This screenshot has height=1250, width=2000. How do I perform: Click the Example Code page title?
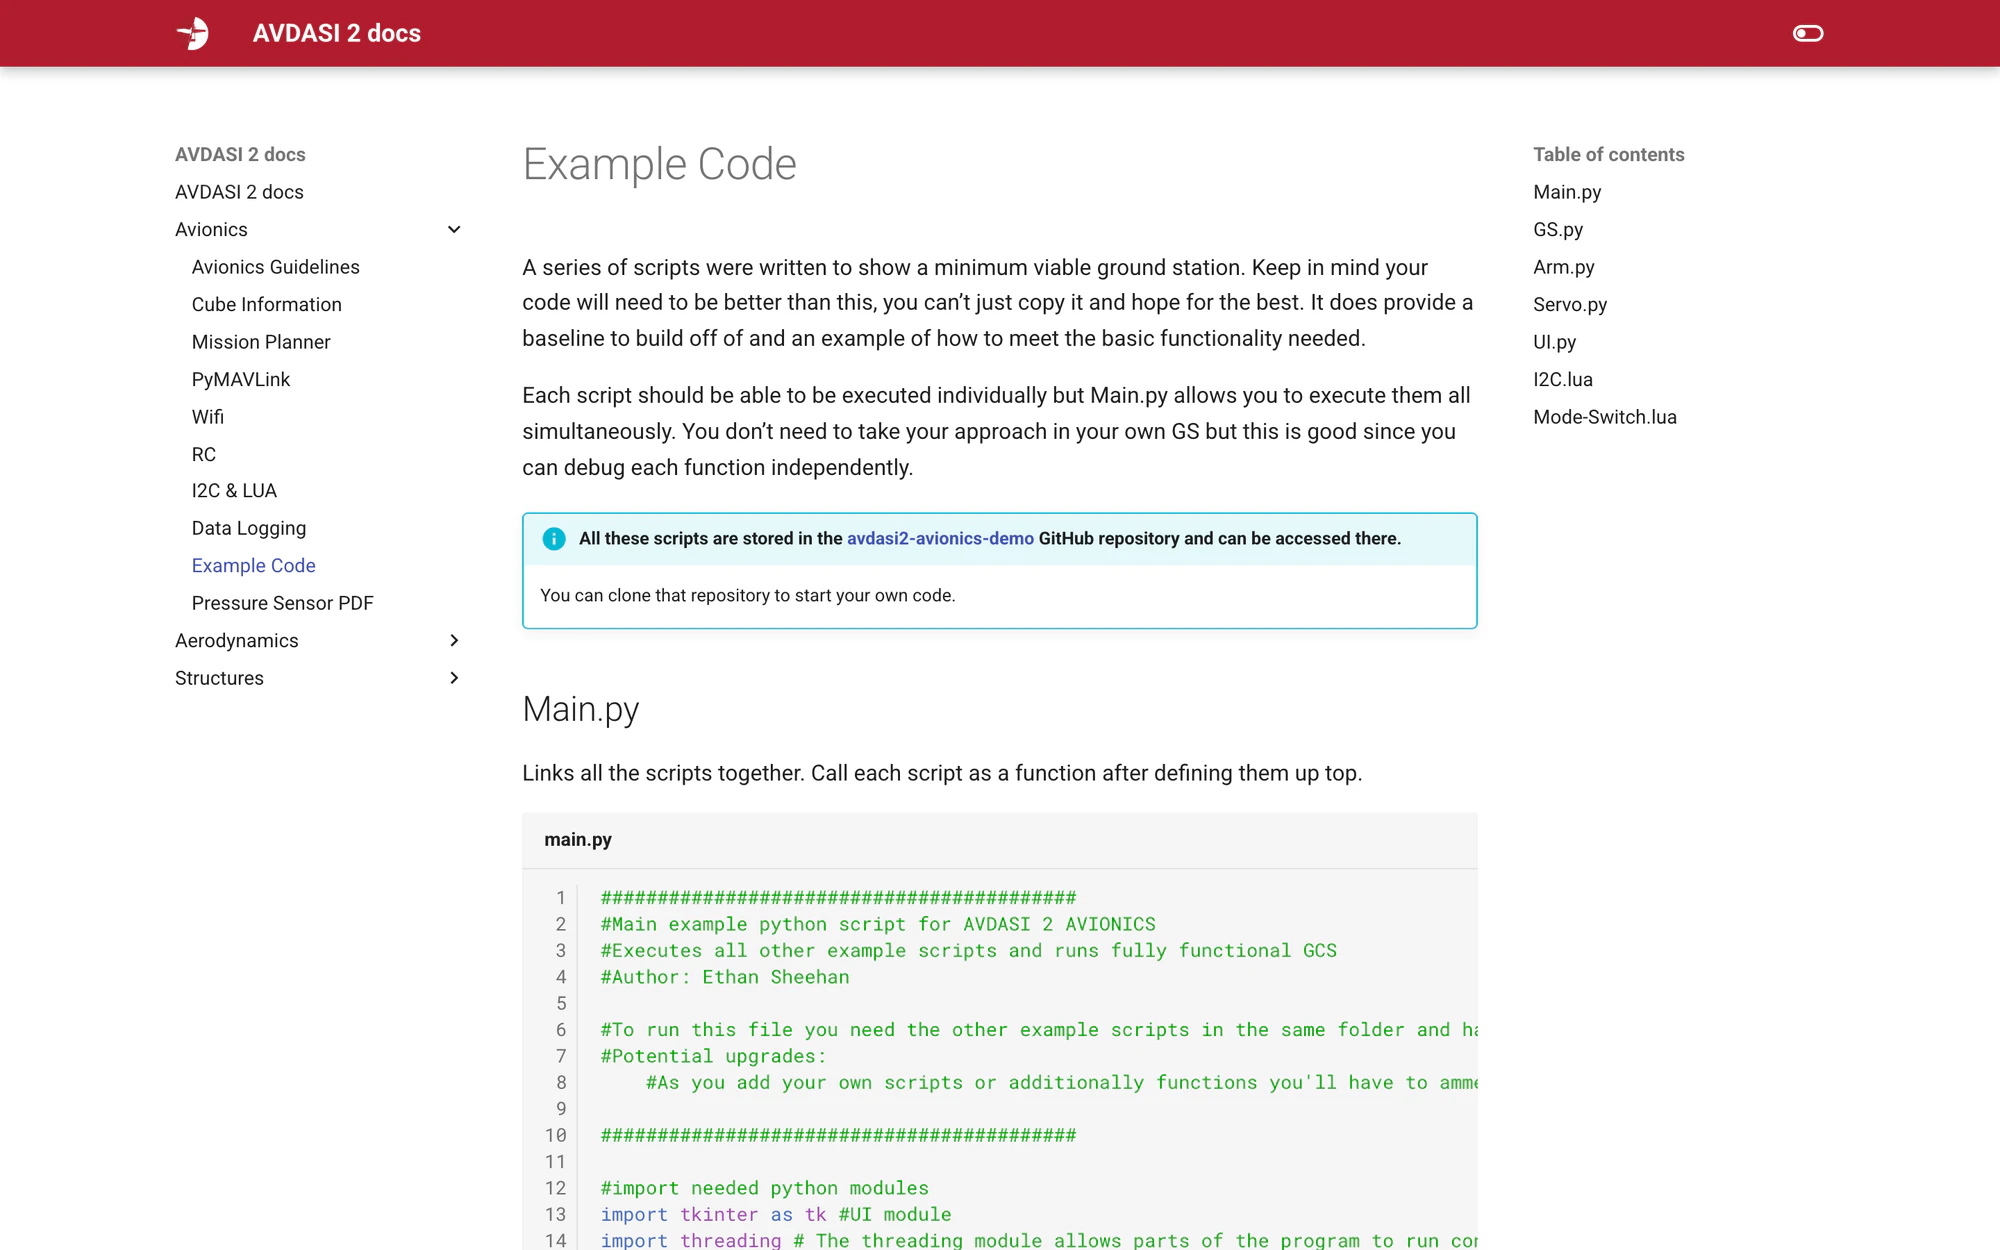click(659, 164)
